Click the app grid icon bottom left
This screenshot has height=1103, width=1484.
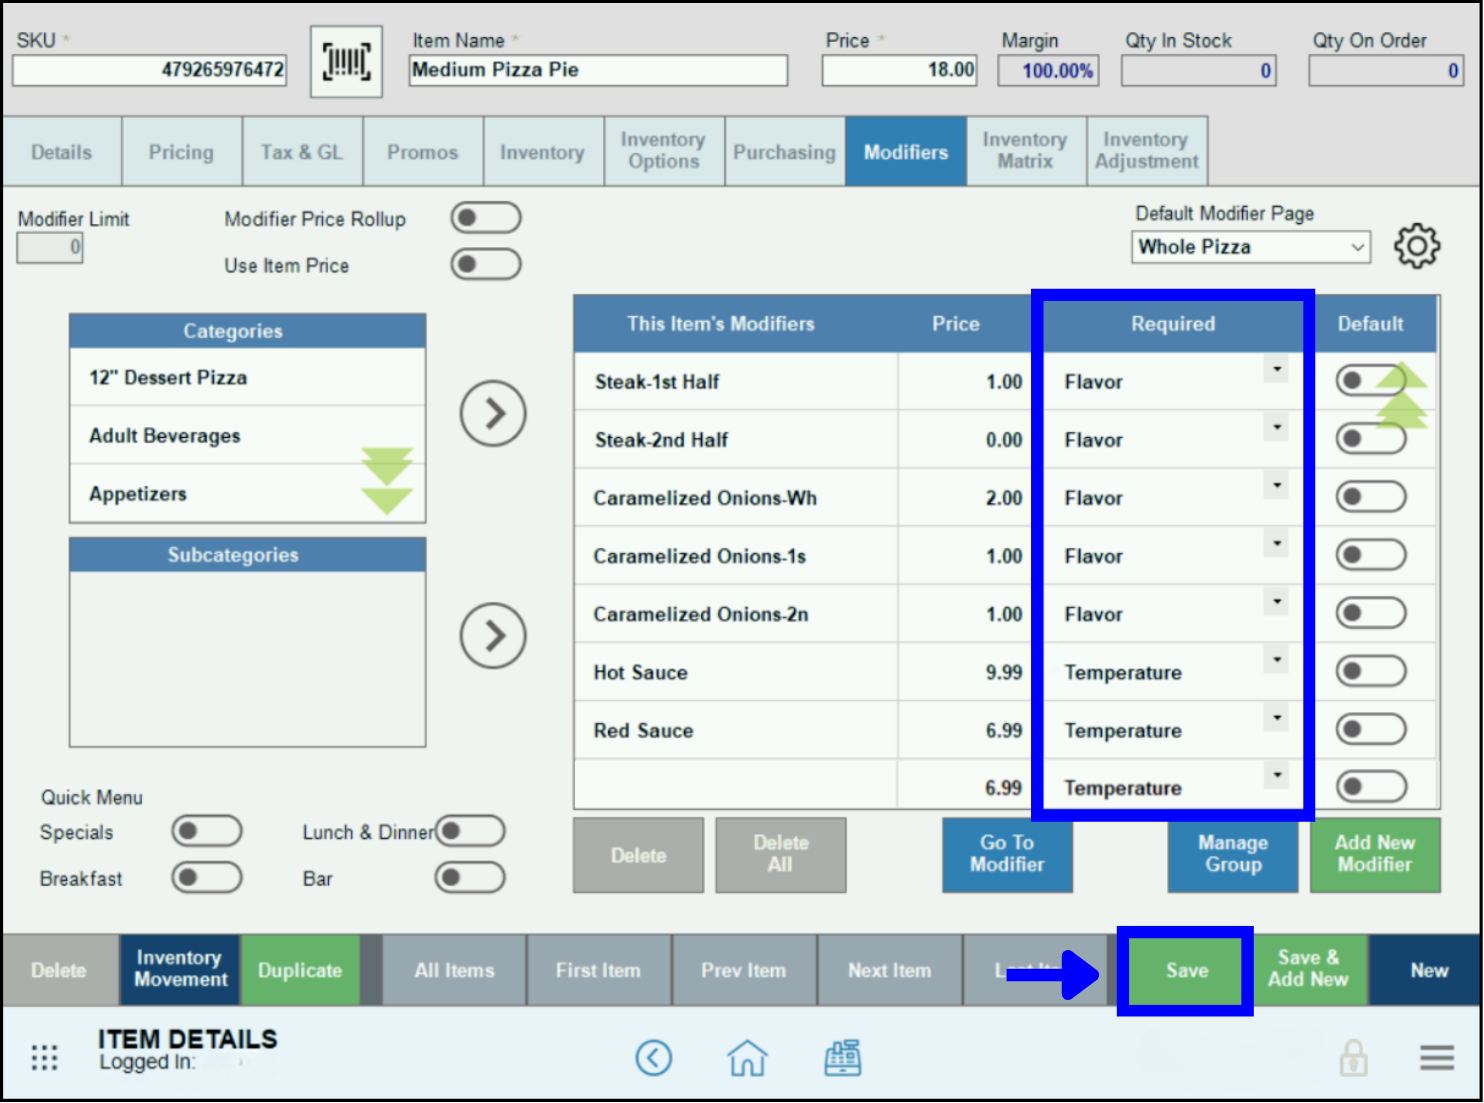(x=44, y=1057)
